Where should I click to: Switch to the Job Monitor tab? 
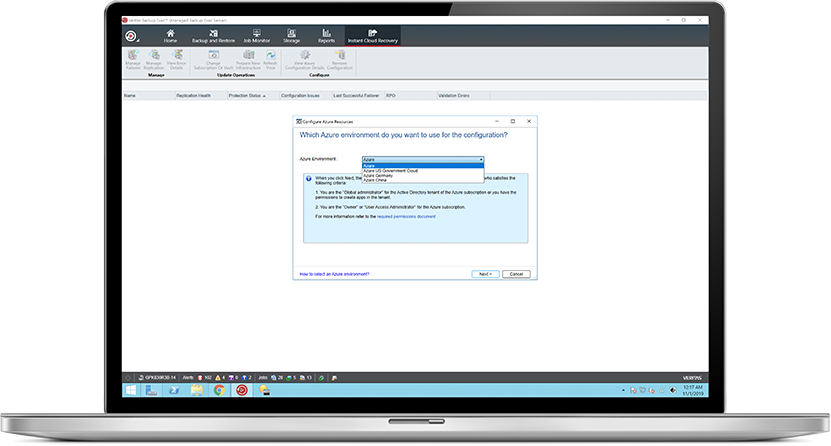pos(257,36)
